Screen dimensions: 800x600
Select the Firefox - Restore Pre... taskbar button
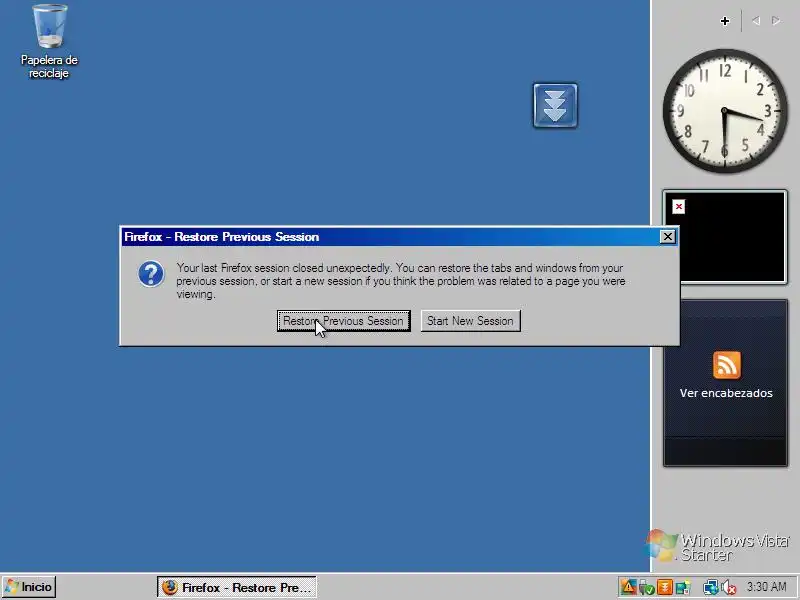(x=237, y=587)
